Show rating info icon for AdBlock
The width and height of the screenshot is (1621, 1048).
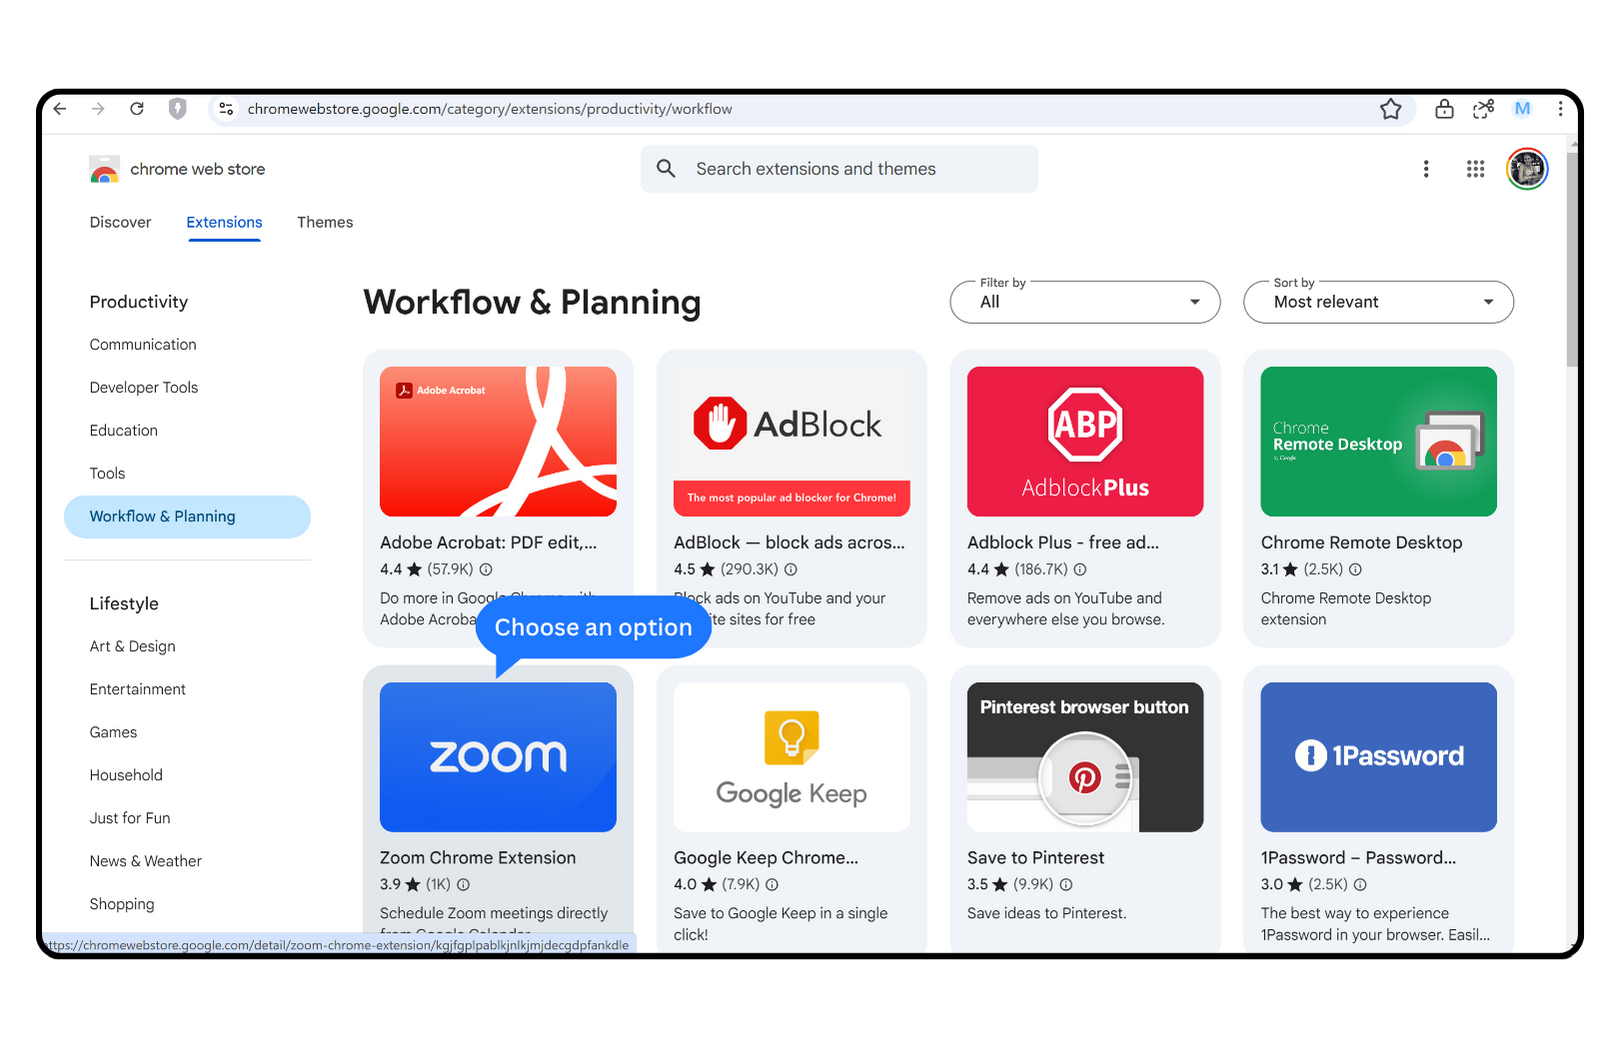791,570
